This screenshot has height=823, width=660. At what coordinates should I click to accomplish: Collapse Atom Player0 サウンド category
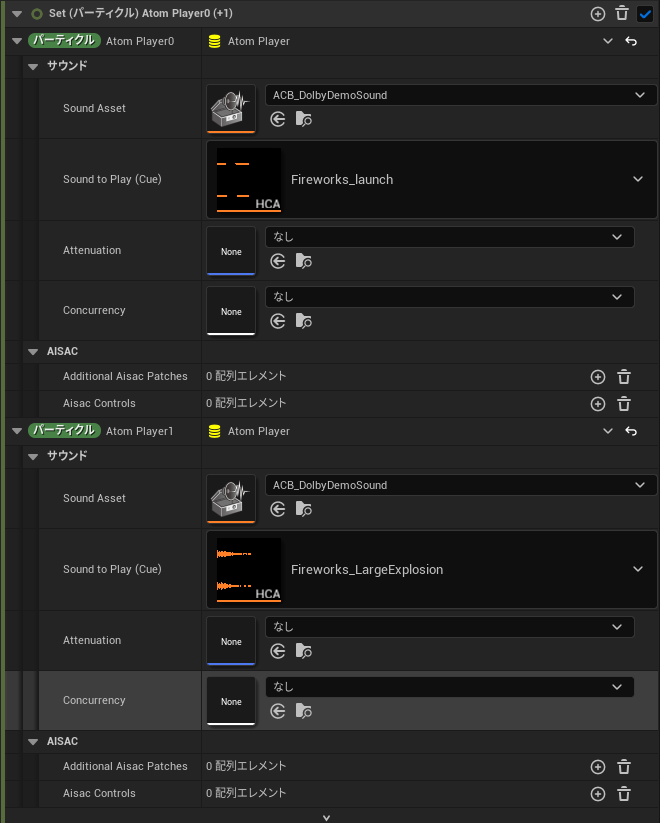[33, 66]
